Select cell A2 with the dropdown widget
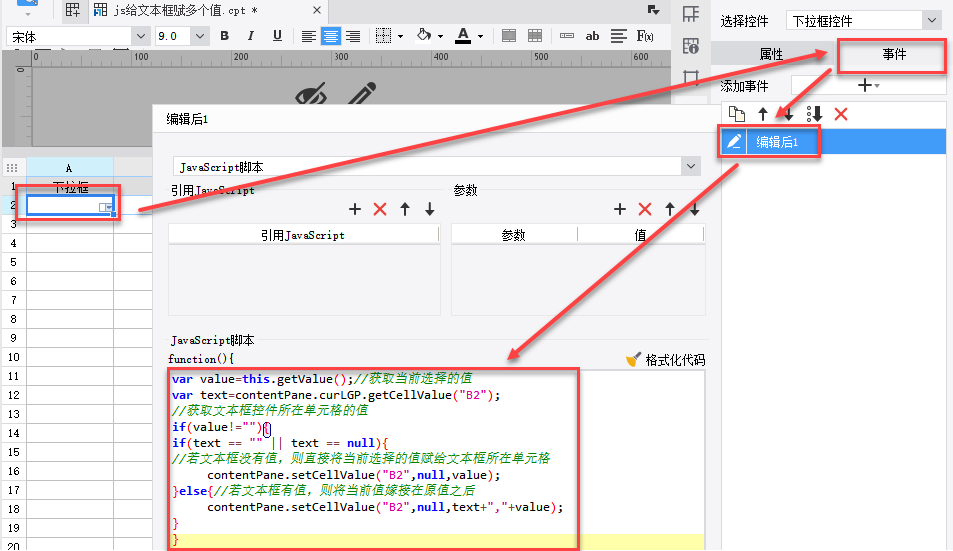953x551 pixels. [x=70, y=205]
